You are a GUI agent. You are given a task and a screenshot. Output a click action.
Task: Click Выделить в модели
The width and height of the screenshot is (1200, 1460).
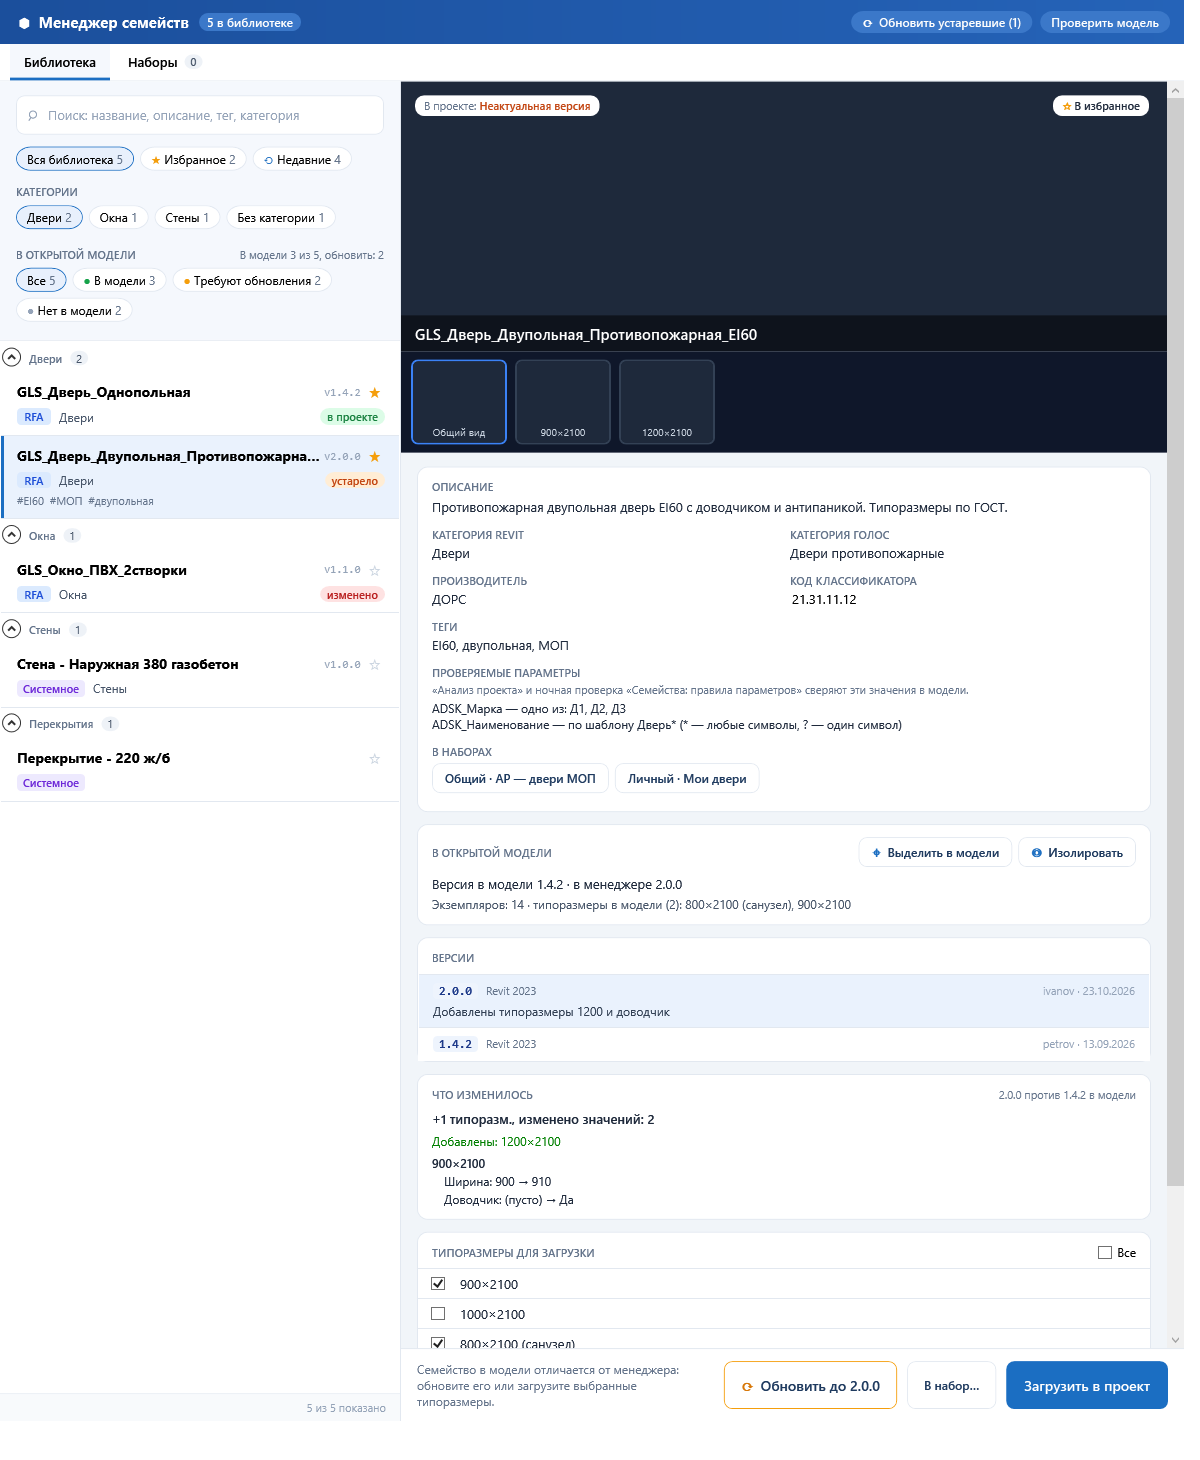[935, 853]
